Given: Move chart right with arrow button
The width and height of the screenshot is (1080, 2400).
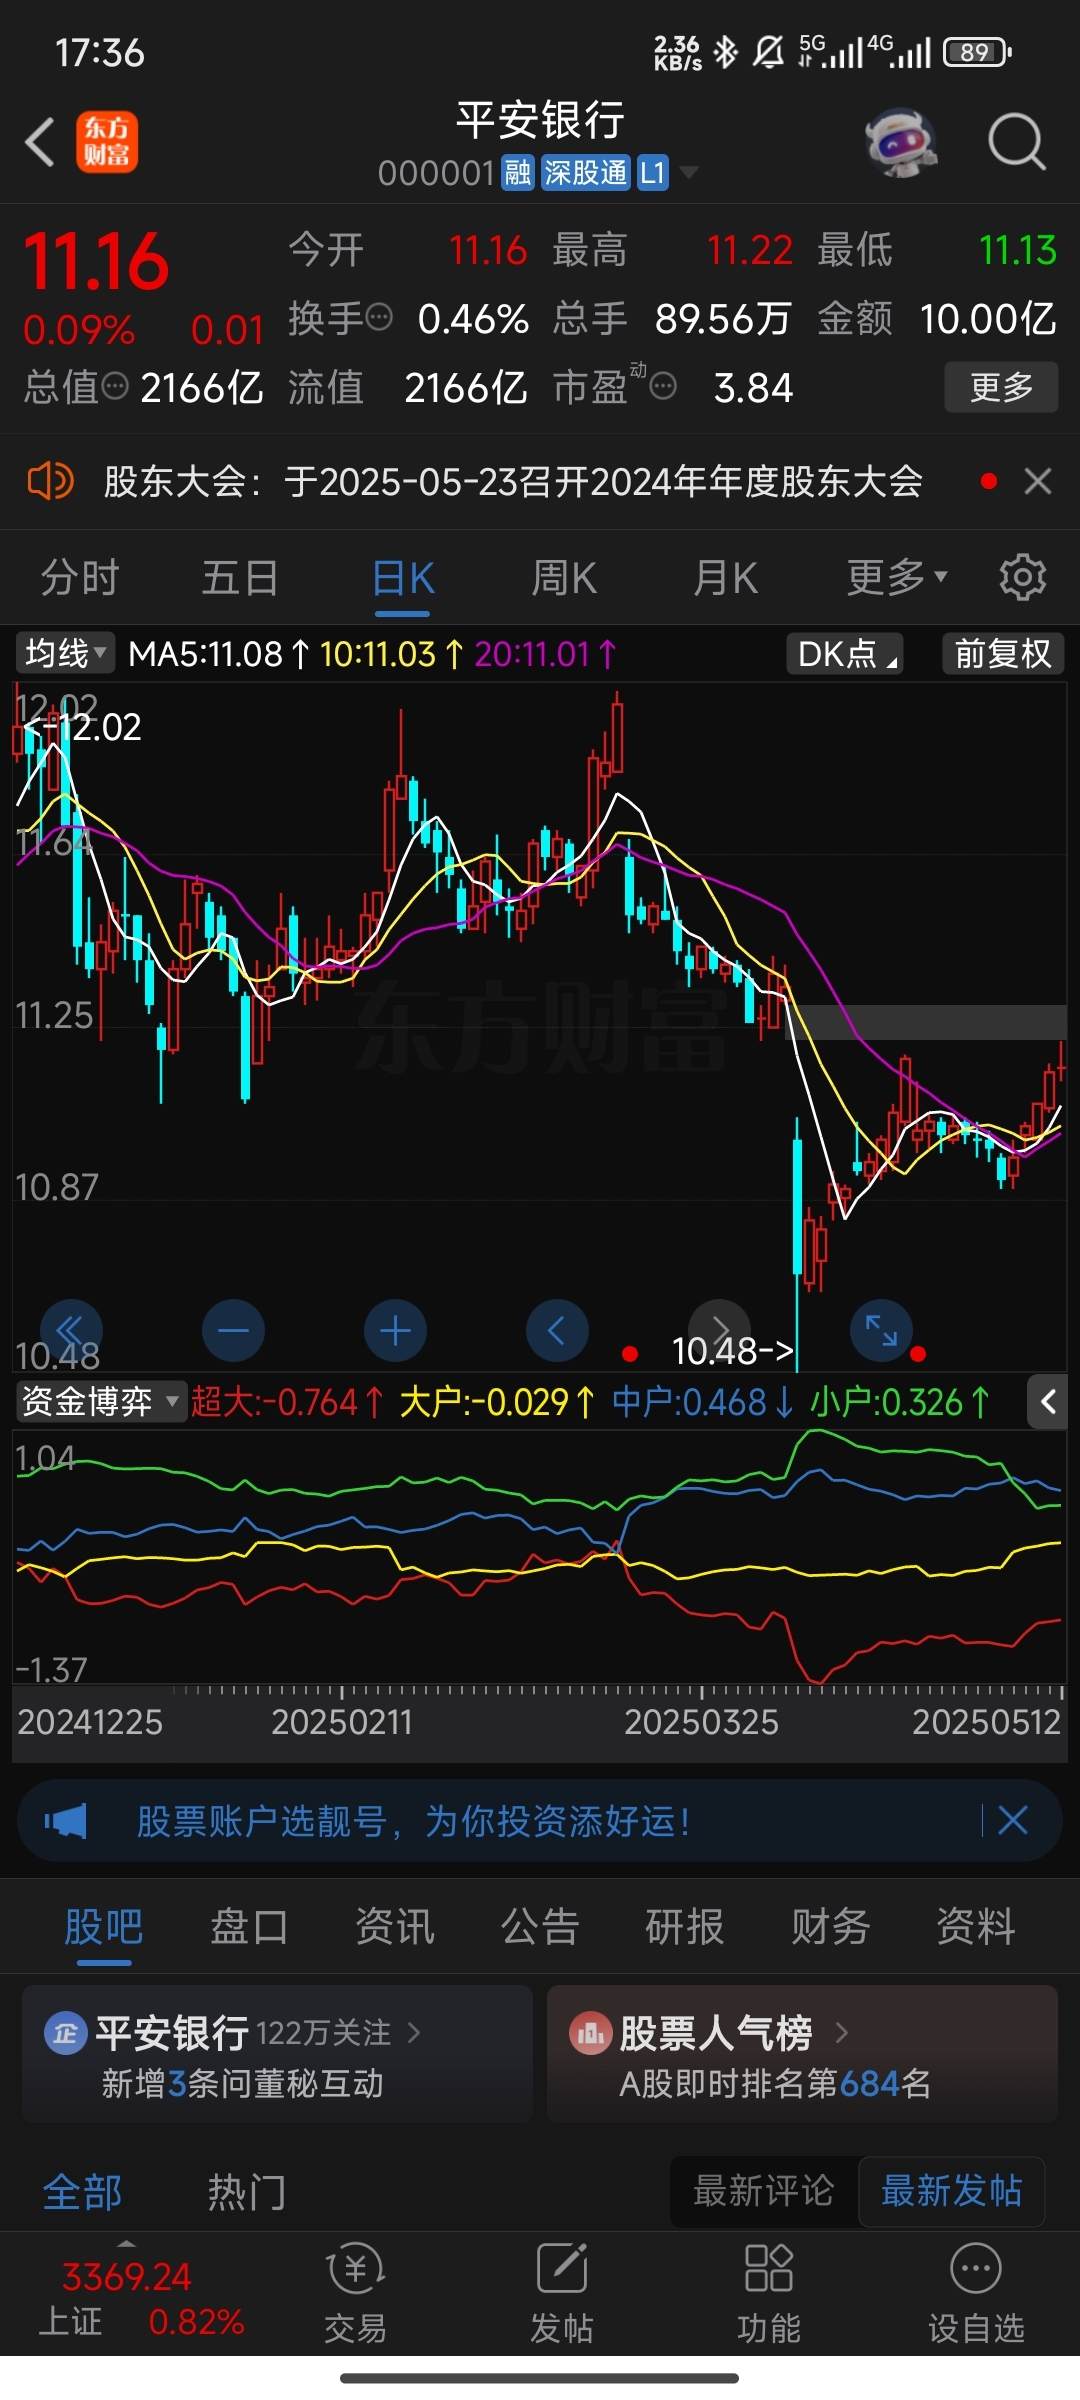Looking at the screenshot, I should click(x=719, y=1331).
